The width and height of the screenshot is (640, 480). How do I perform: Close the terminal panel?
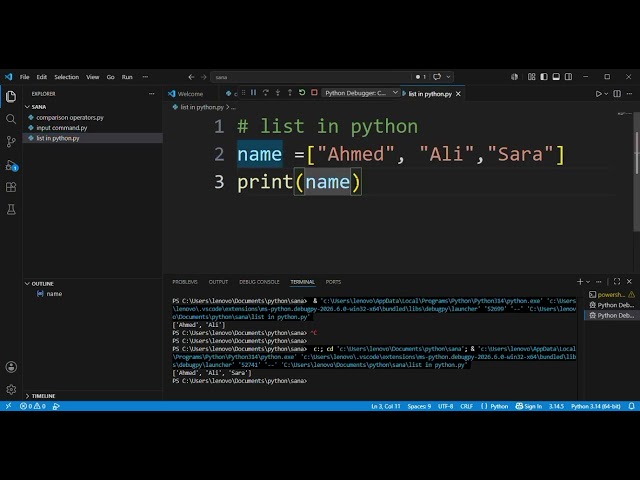coord(629,282)
